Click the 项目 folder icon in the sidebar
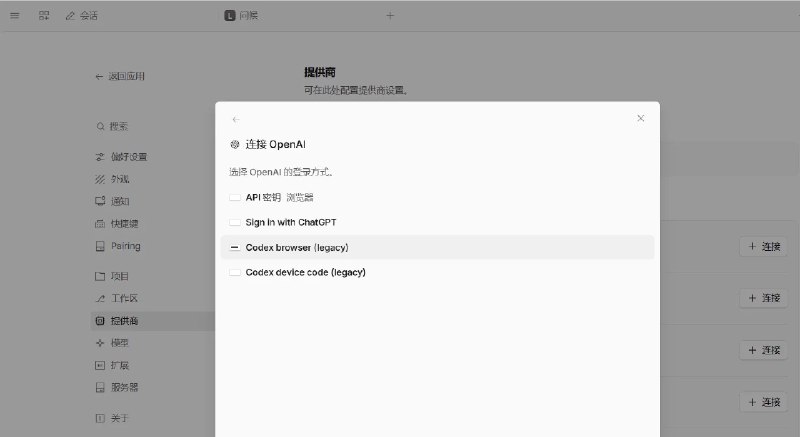The height and width of the screenshot is (437, 800). point(100,276)
